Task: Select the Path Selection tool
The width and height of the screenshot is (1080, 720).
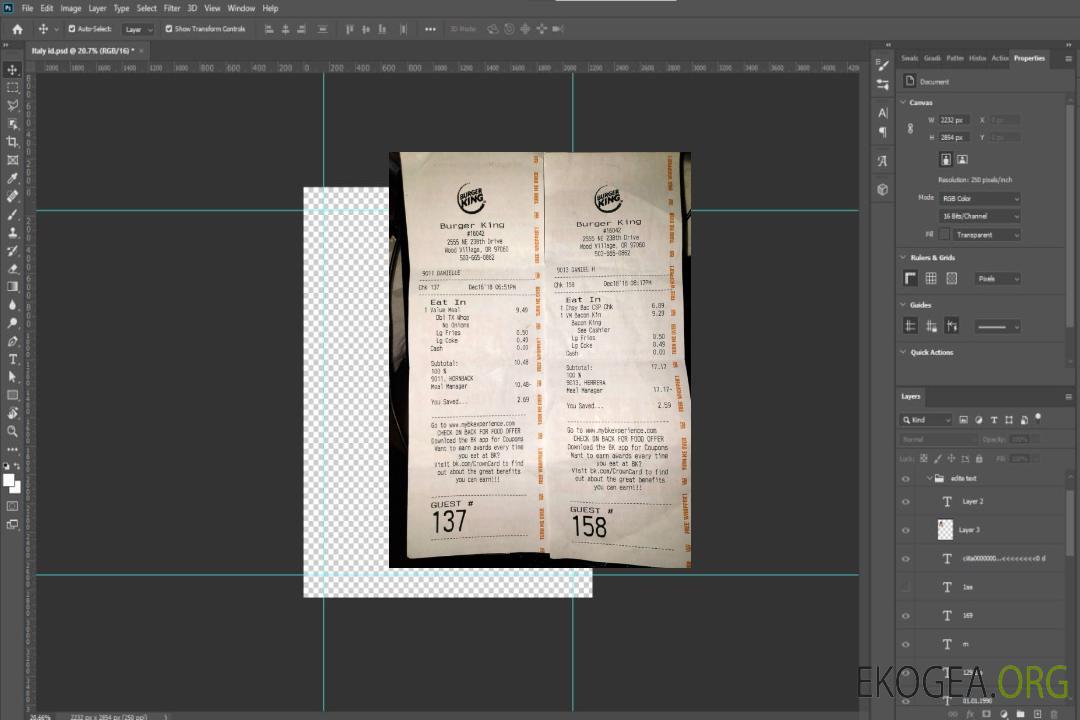Action: 12,377
